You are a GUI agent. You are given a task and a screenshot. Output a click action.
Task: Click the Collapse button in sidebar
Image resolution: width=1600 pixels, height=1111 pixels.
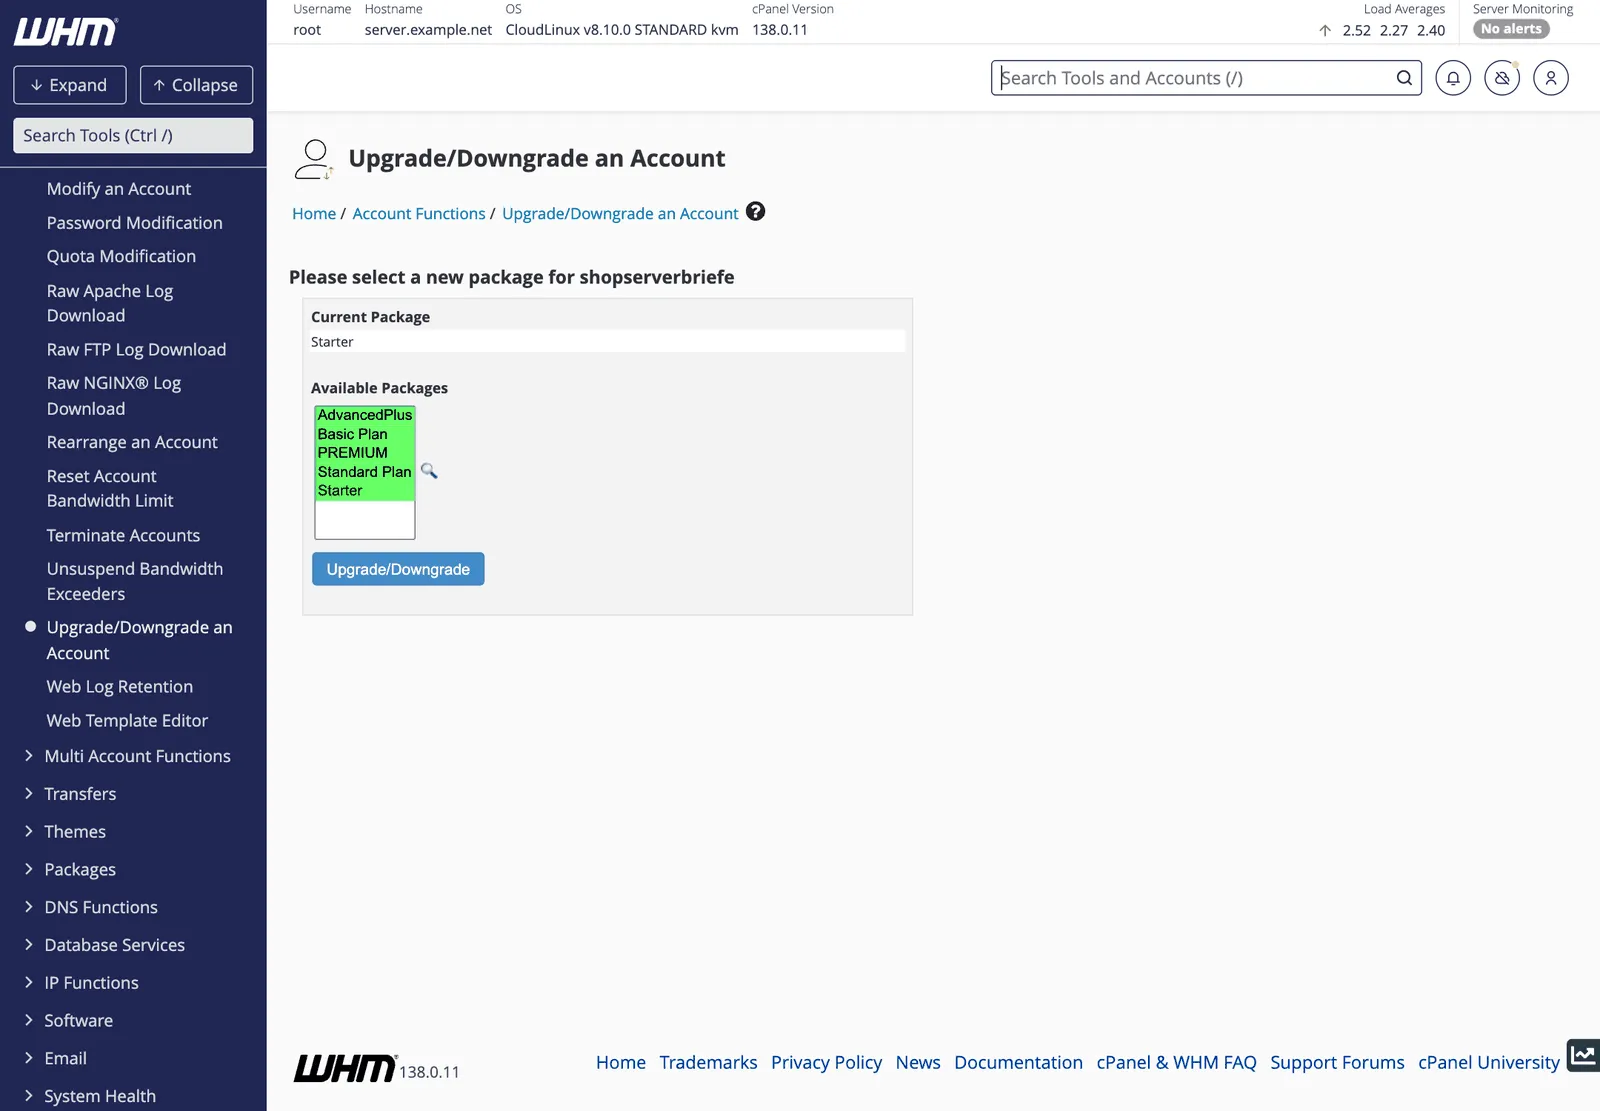[x=196, y=85]
